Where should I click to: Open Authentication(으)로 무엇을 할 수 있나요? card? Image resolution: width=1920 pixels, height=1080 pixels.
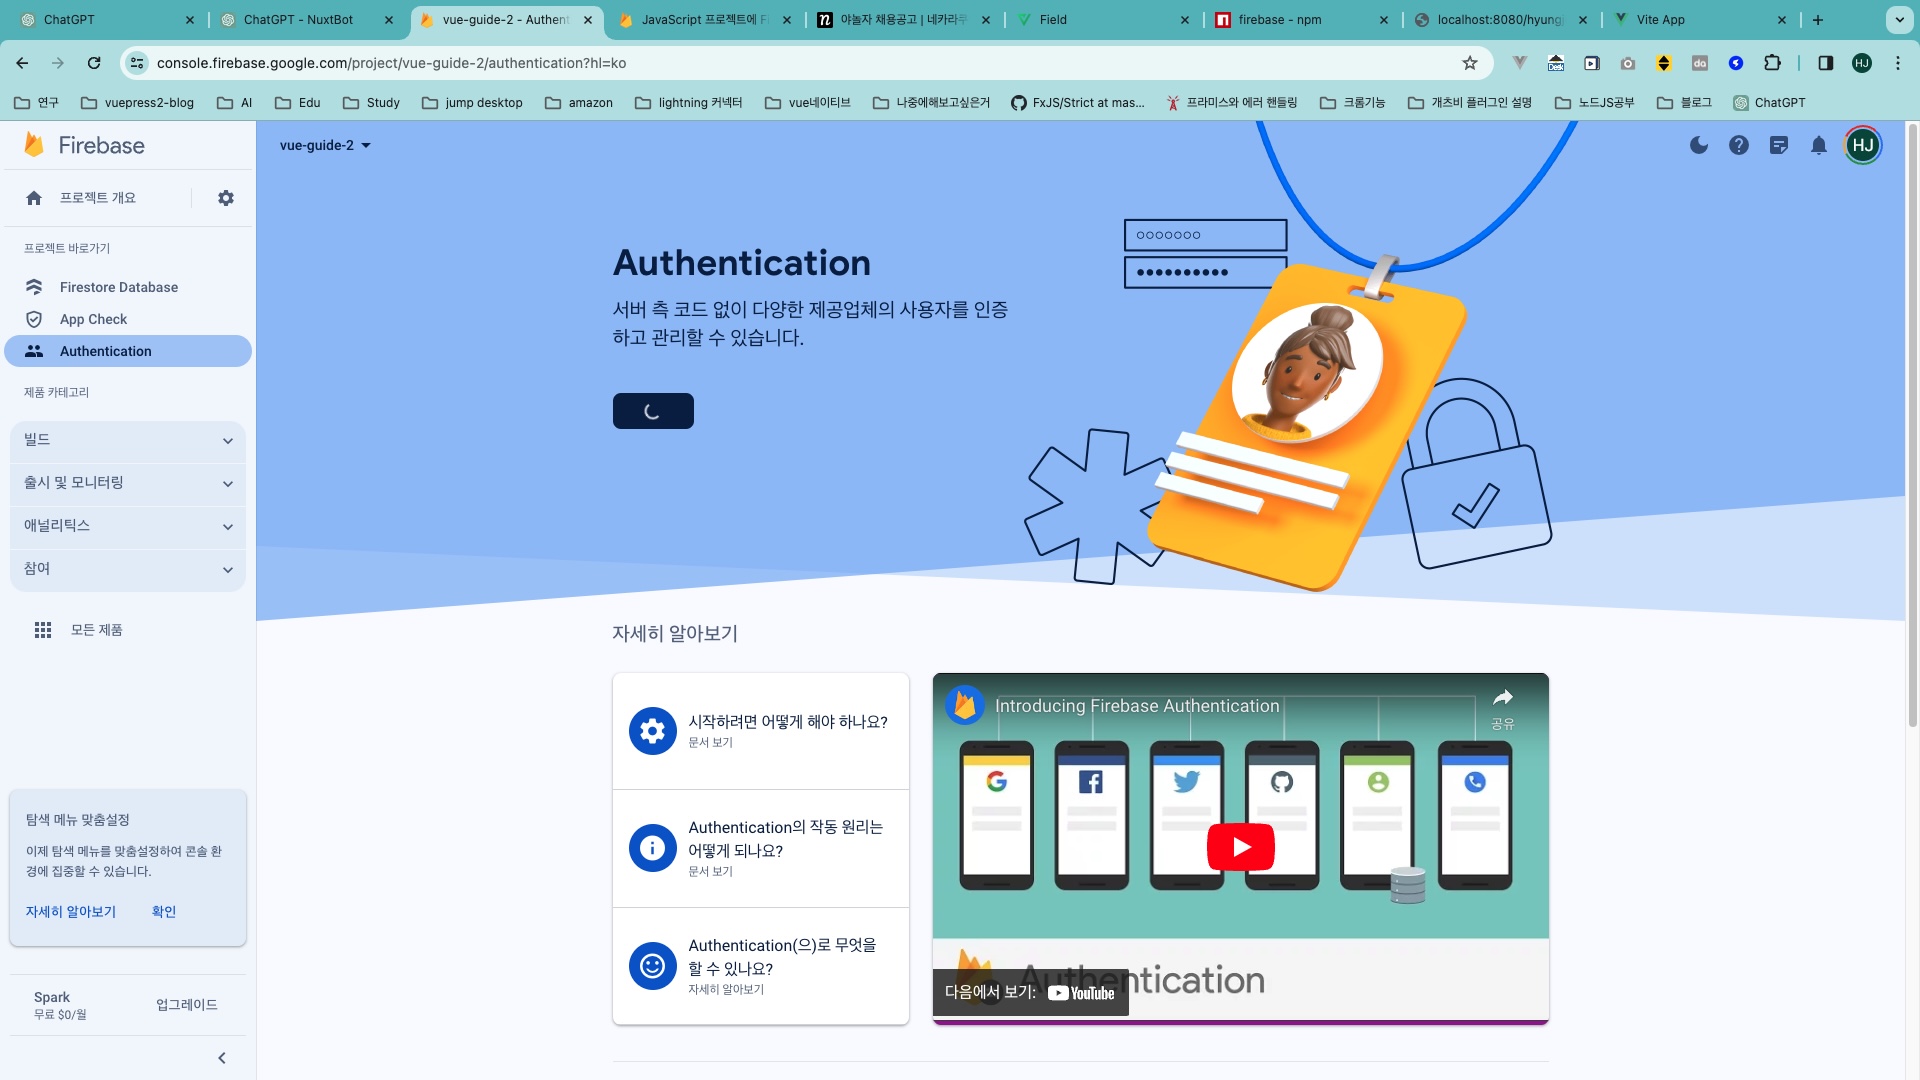(x=761, y=966)
